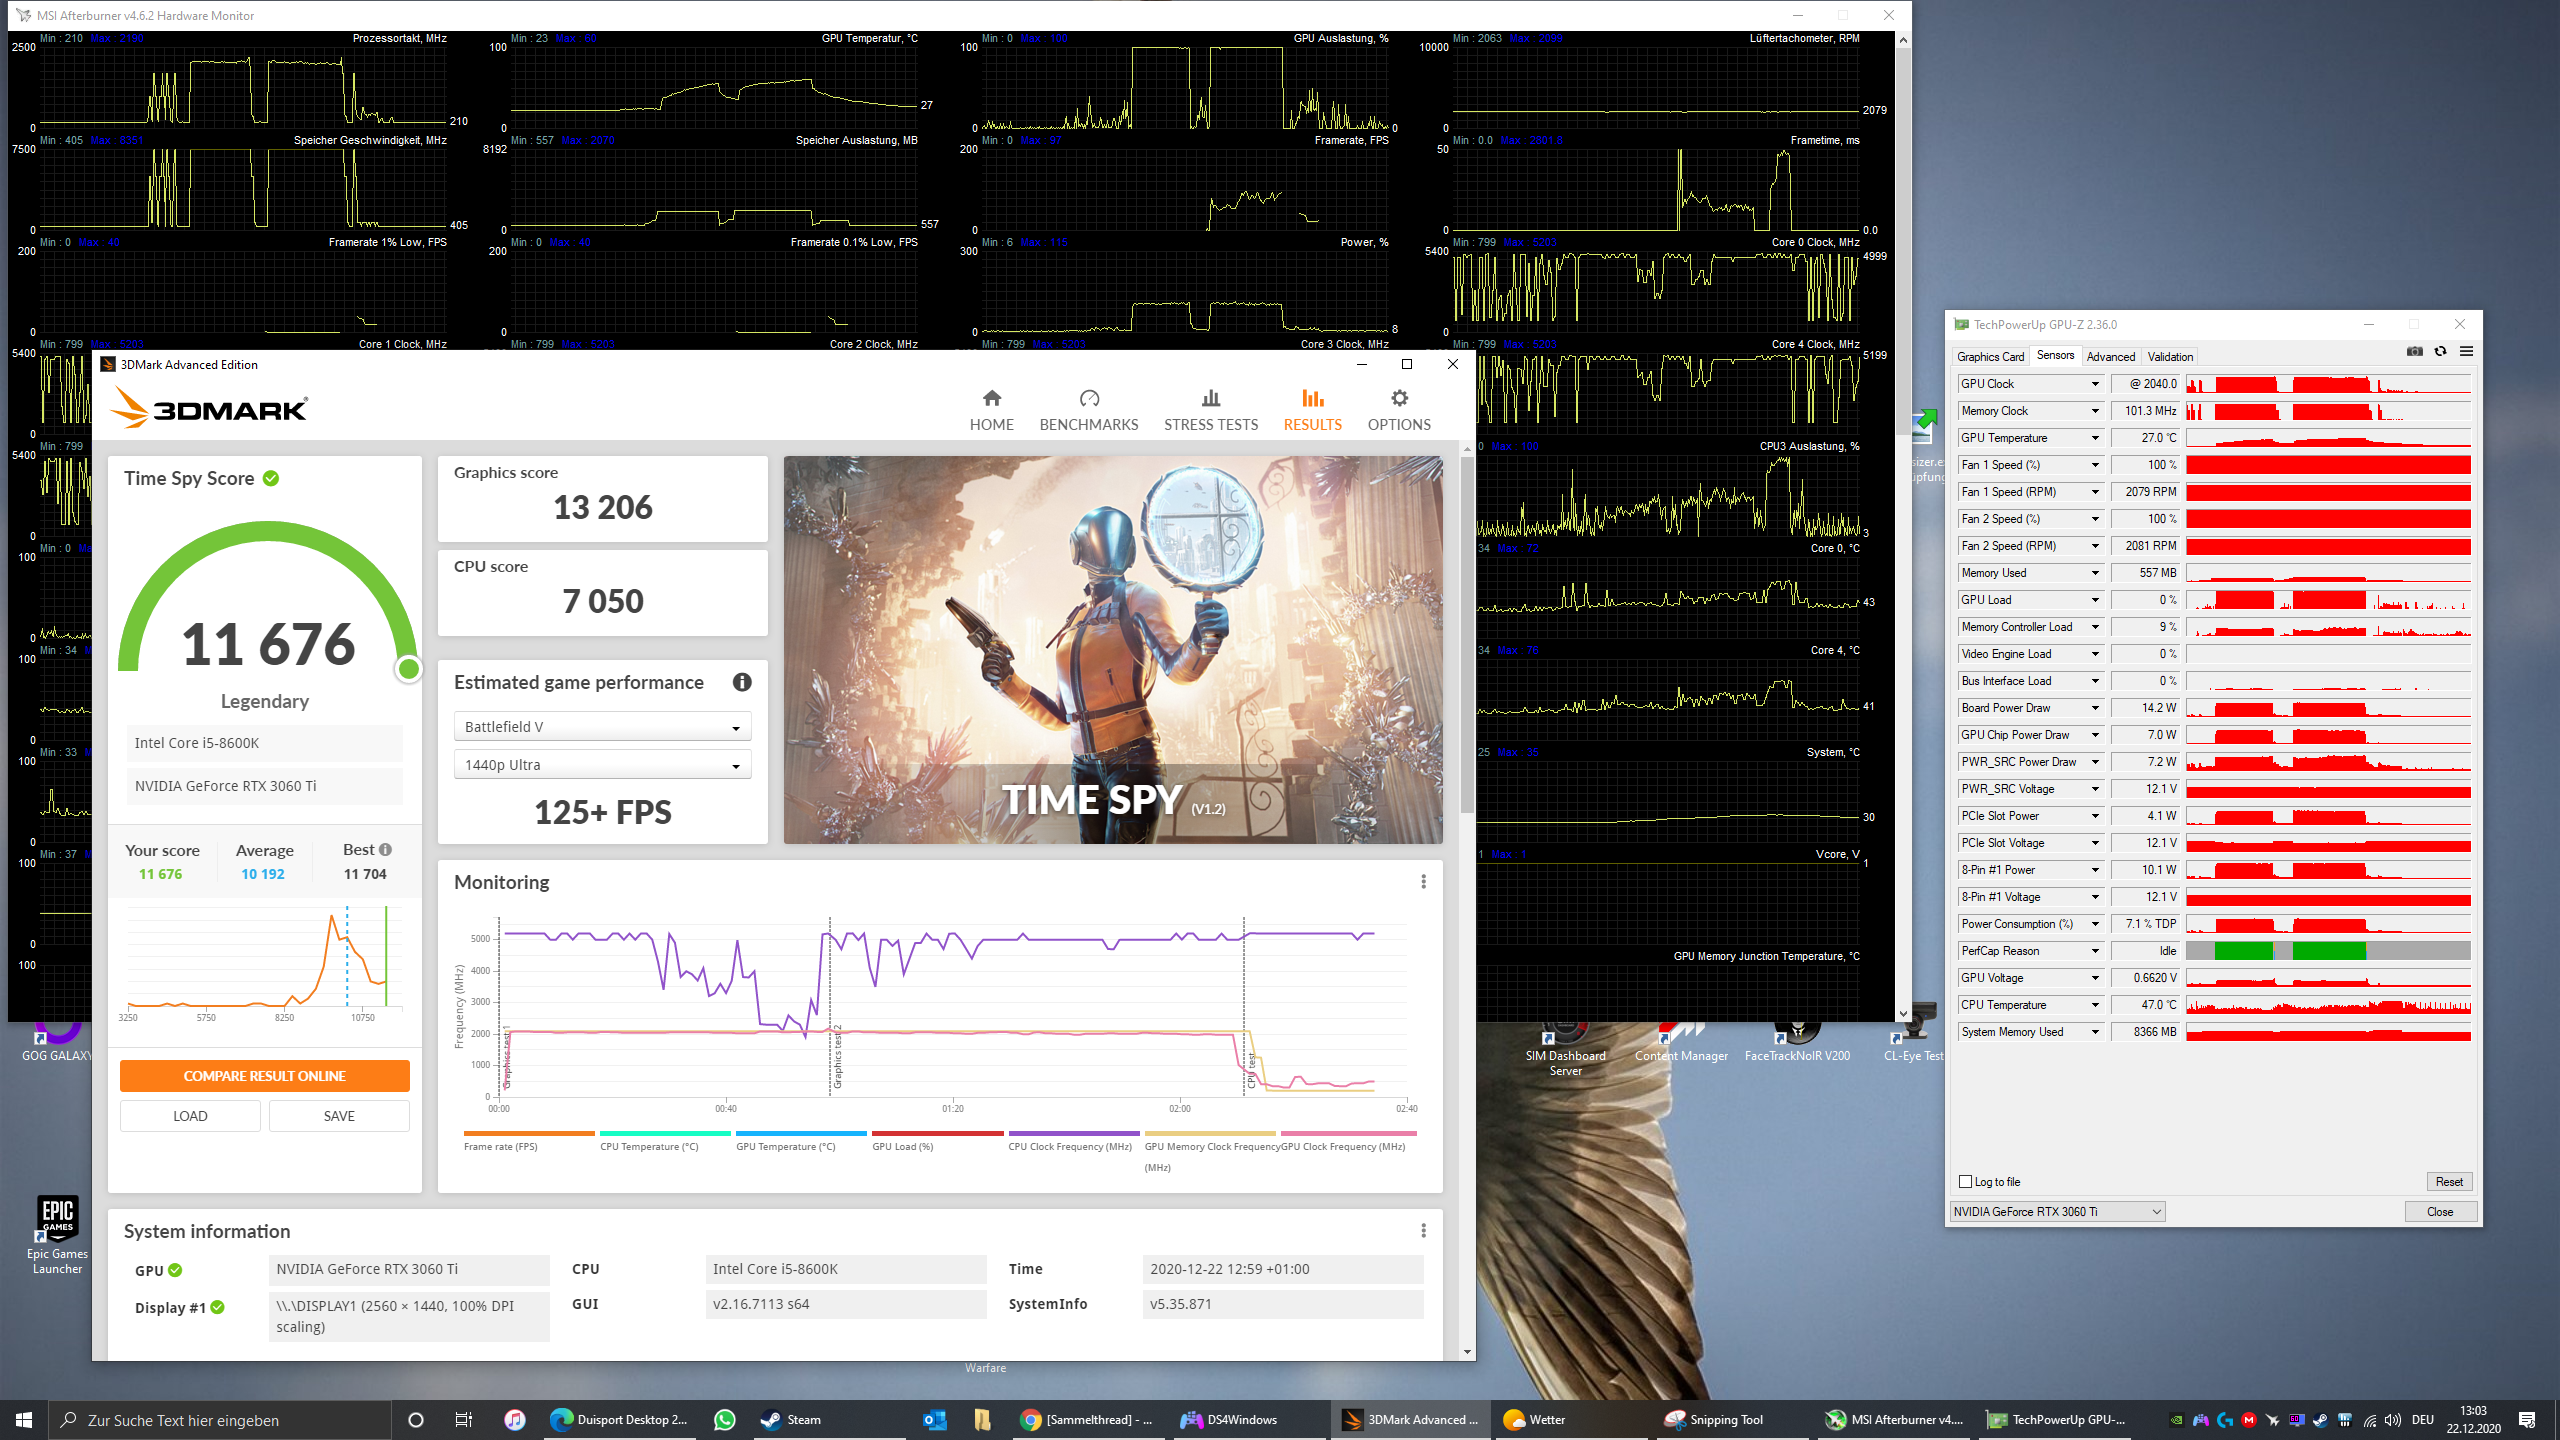This screenshot has width=2560, height=1440.
Task: Go to 3DMark Options gear
Action: pos(1398,410)
